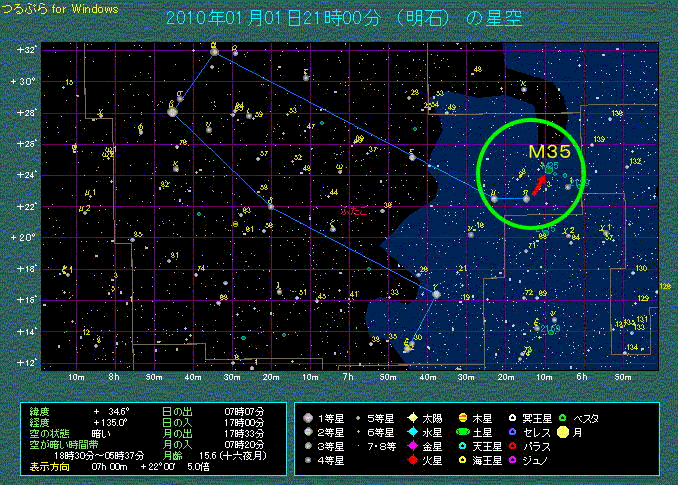Screen dimensions: 678x485
Task: Click the Sun (太陽) legend icon
Action: tap(411, 417)
